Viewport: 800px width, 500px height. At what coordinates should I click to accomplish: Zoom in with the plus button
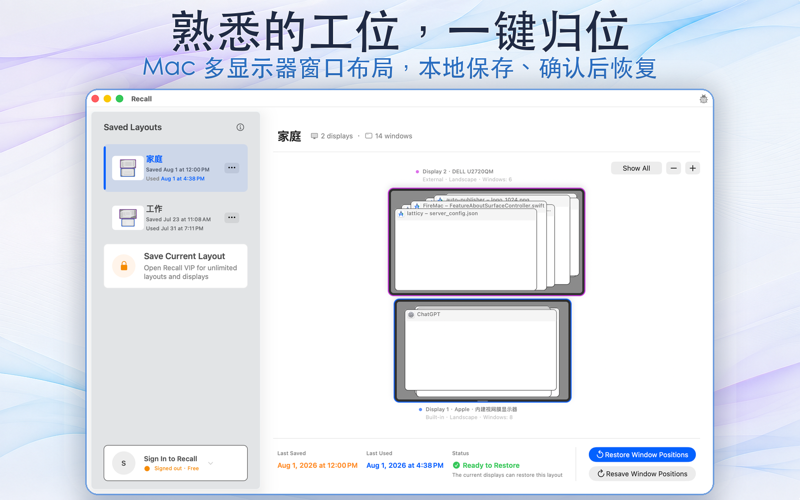692,168
